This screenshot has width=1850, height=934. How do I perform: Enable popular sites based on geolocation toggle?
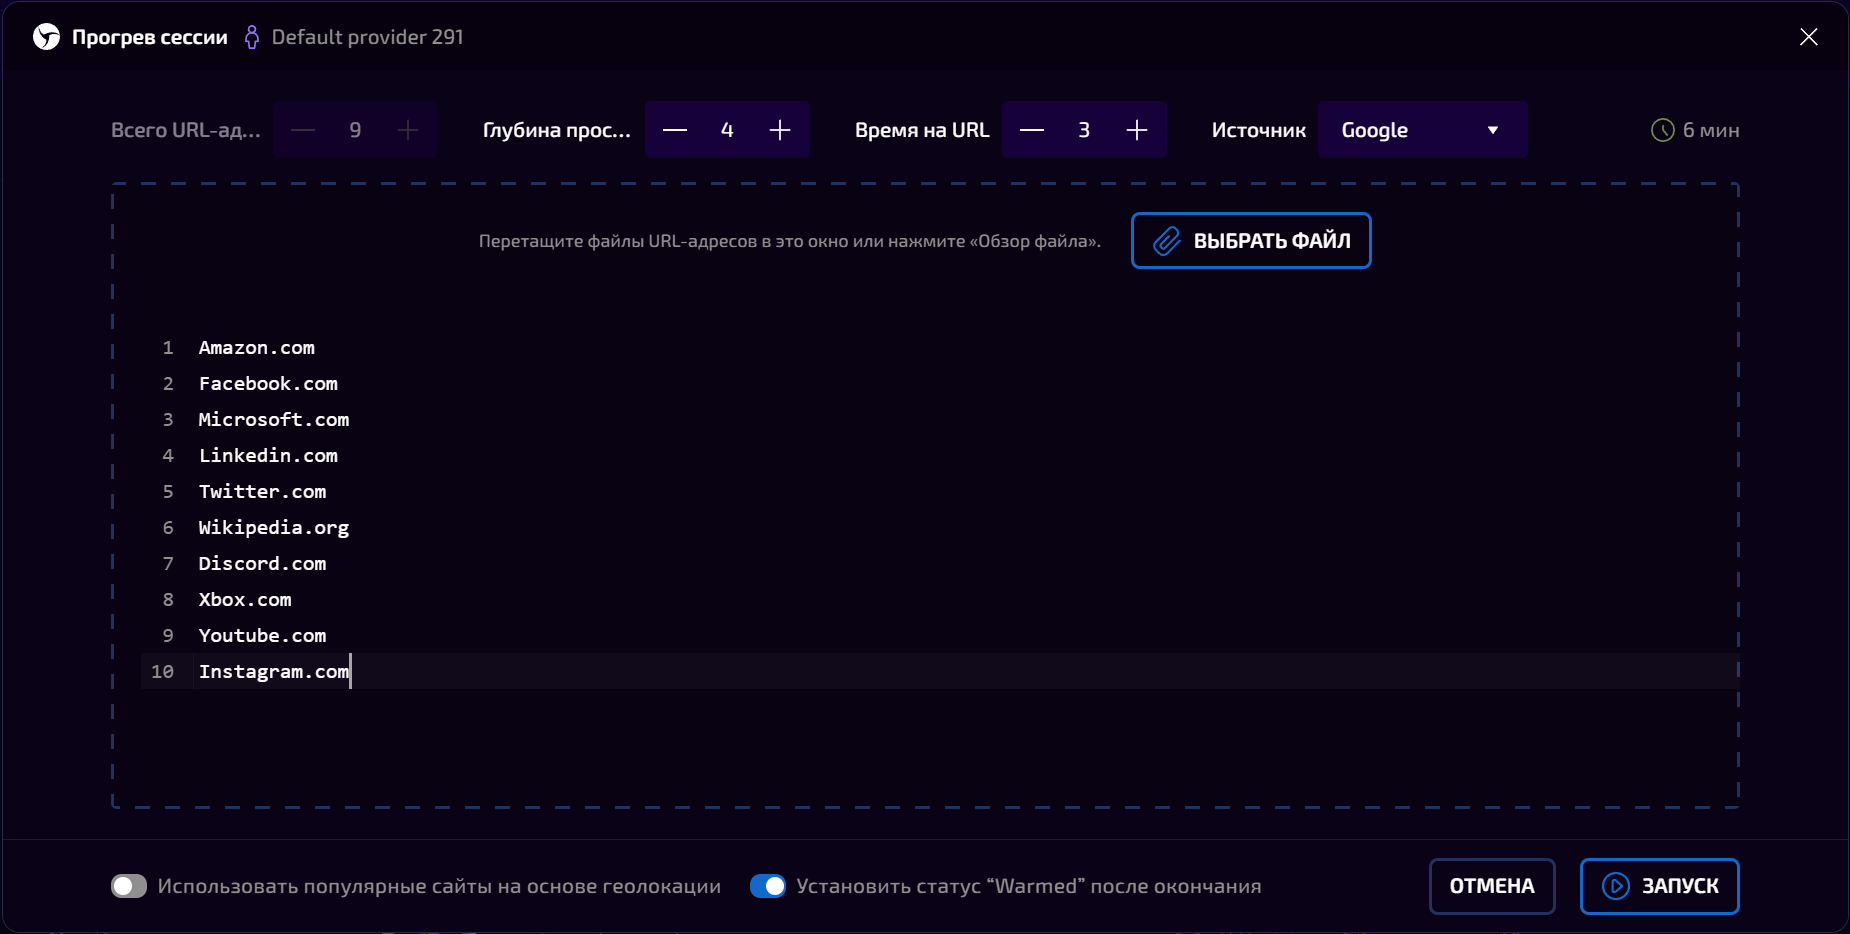click(x=129, y=886)
